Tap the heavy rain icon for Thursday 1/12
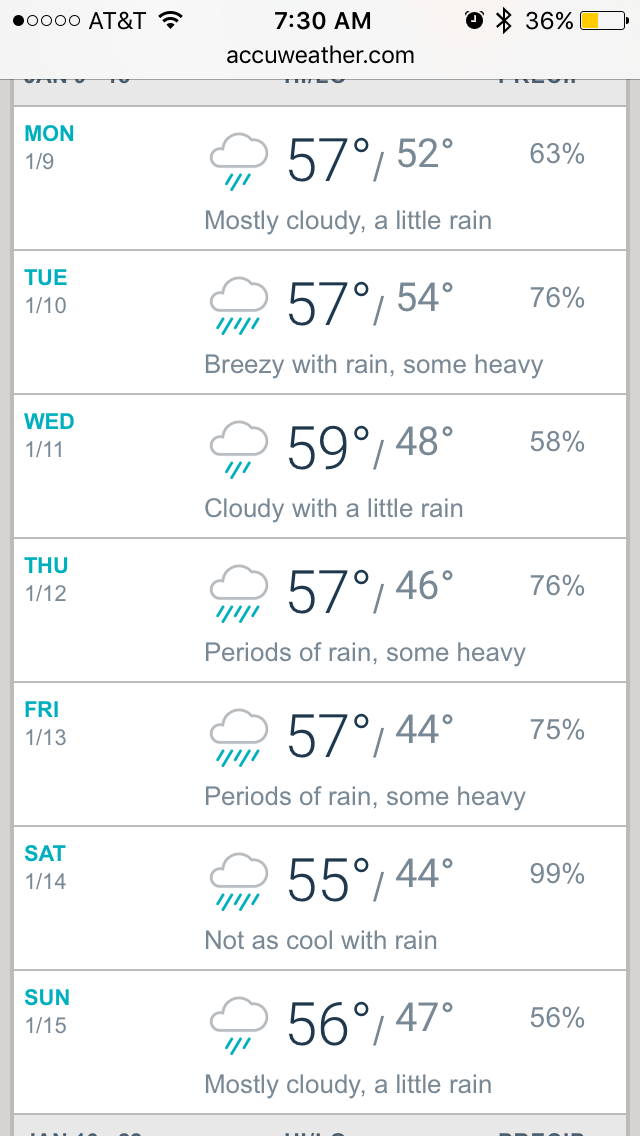 click(x=239, y=593)
